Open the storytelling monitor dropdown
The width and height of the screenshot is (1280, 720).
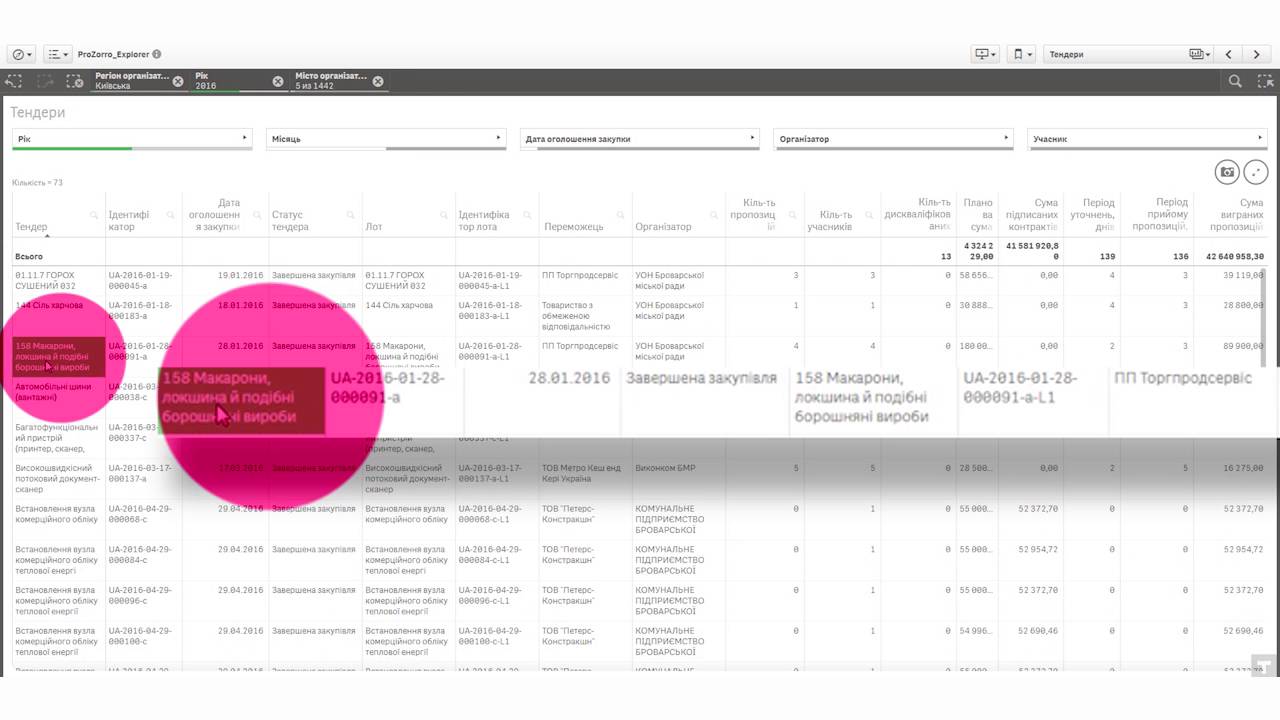tap(986, 54)
